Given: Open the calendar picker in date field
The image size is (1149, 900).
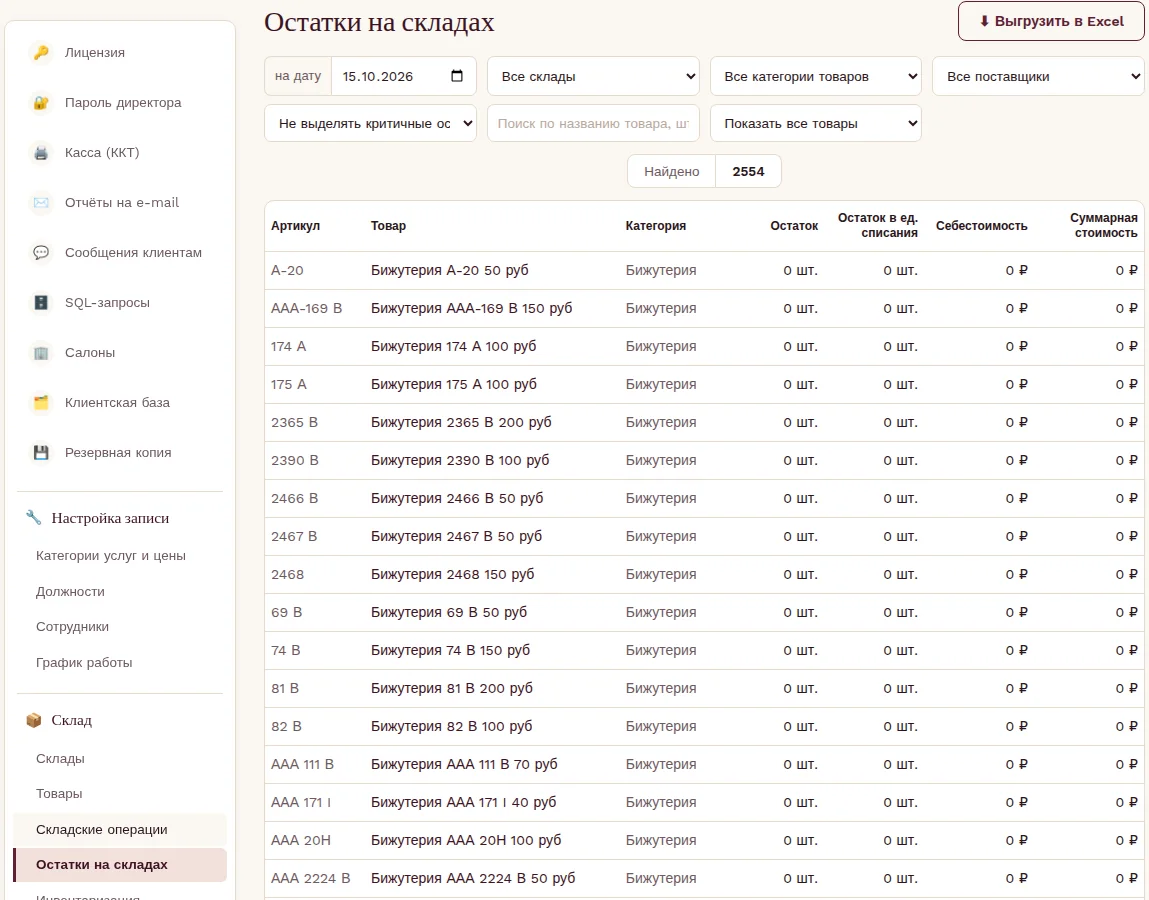Looking at the screenshot, I should pos(457,76).
